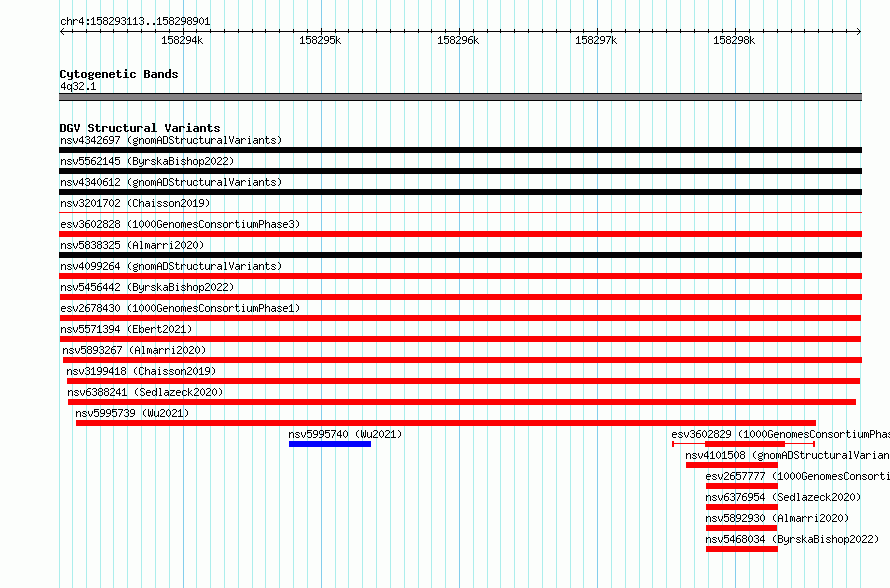Viewport: 890px width, 588px height.
Task: Click the chr4:158293113..158298901 coordinate label
Action: 135,22
